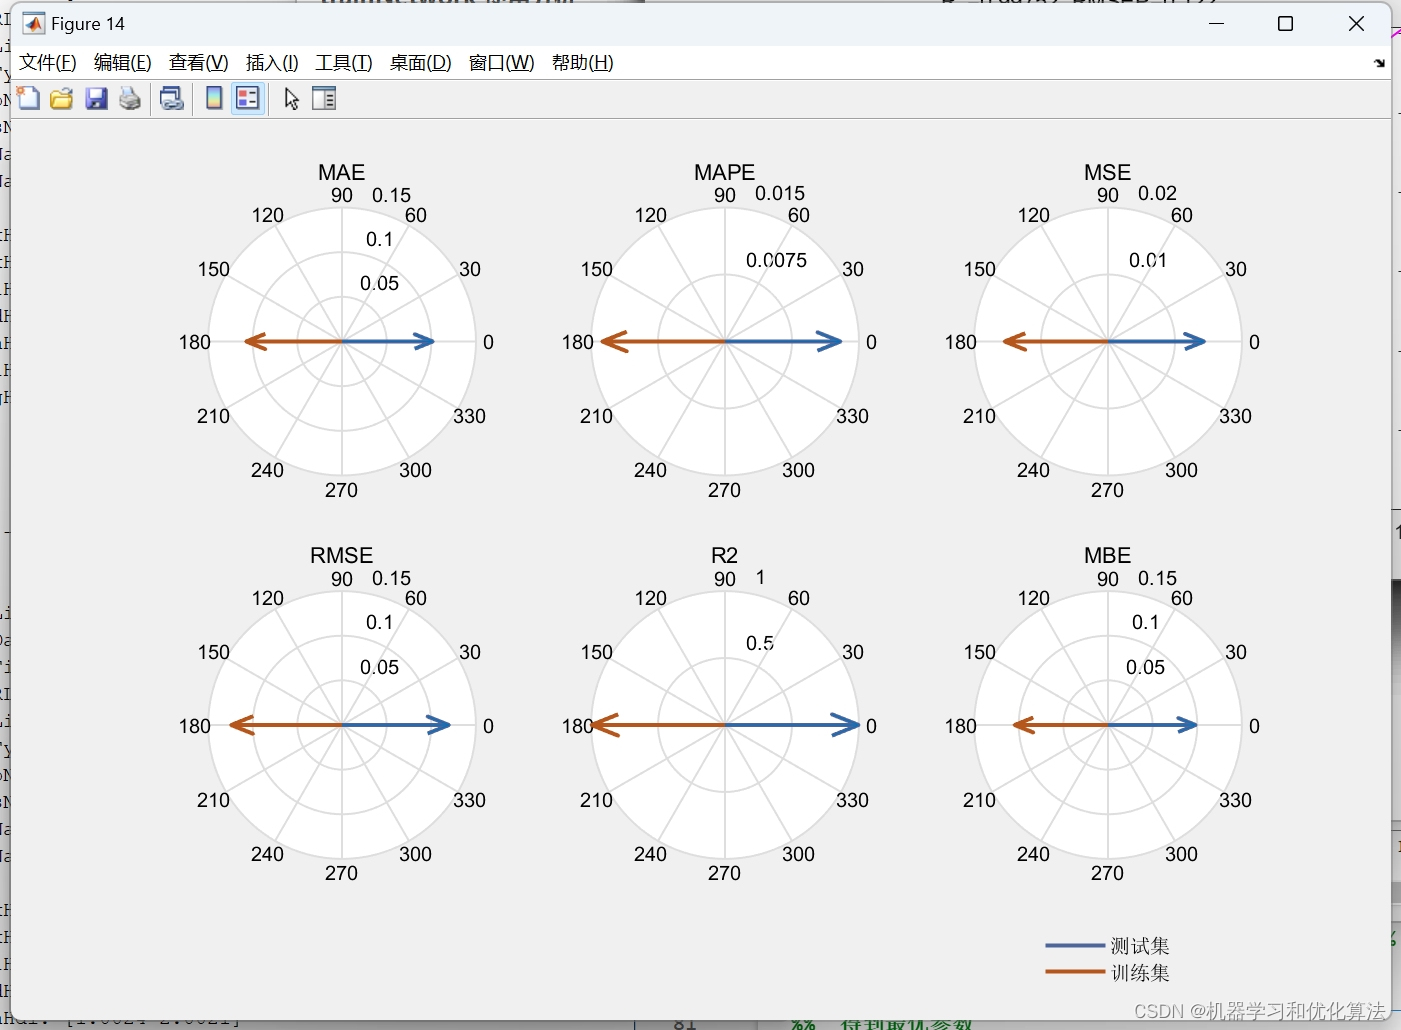Viewport: 1401px width, 1030px height.
Task: Open the 插入(I) menu
Action: pyautogui.click(x=271, y=62)
